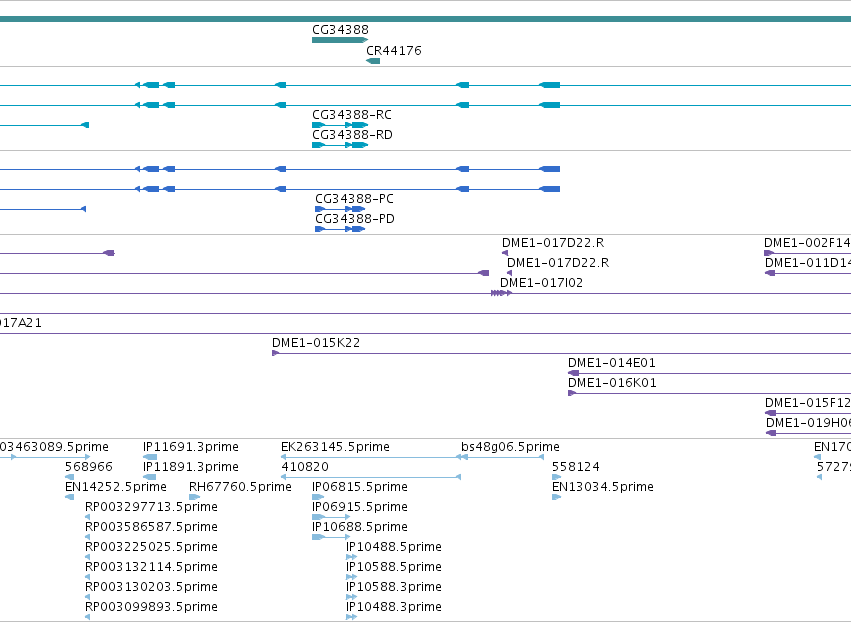Open the CG34388-RD transcript label
This screenshot has width=851, height=622.
tap(352, 135)
